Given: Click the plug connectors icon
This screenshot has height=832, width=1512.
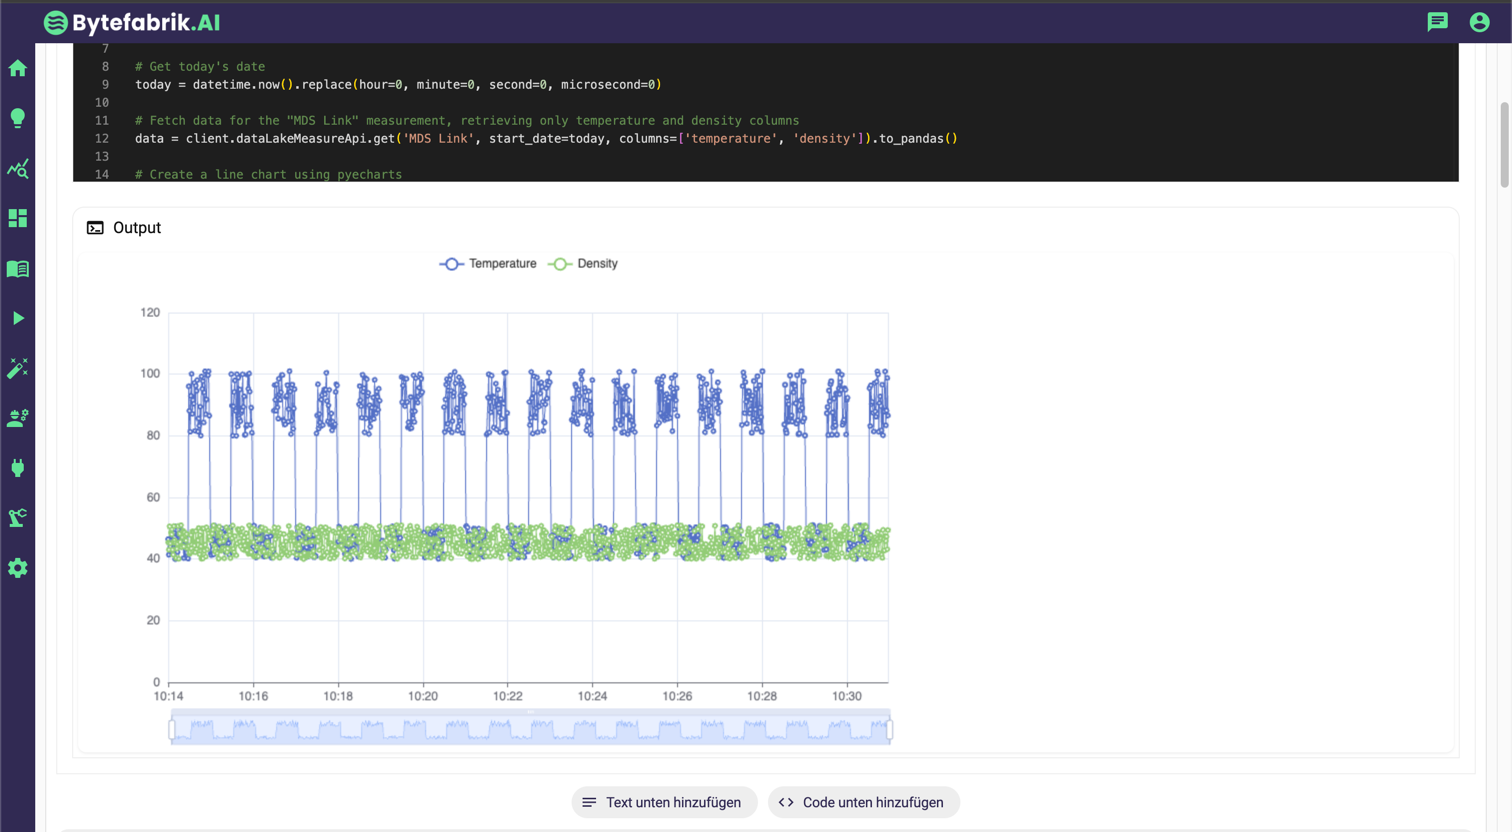Looking at the screenshot, I should coord(17,468).
